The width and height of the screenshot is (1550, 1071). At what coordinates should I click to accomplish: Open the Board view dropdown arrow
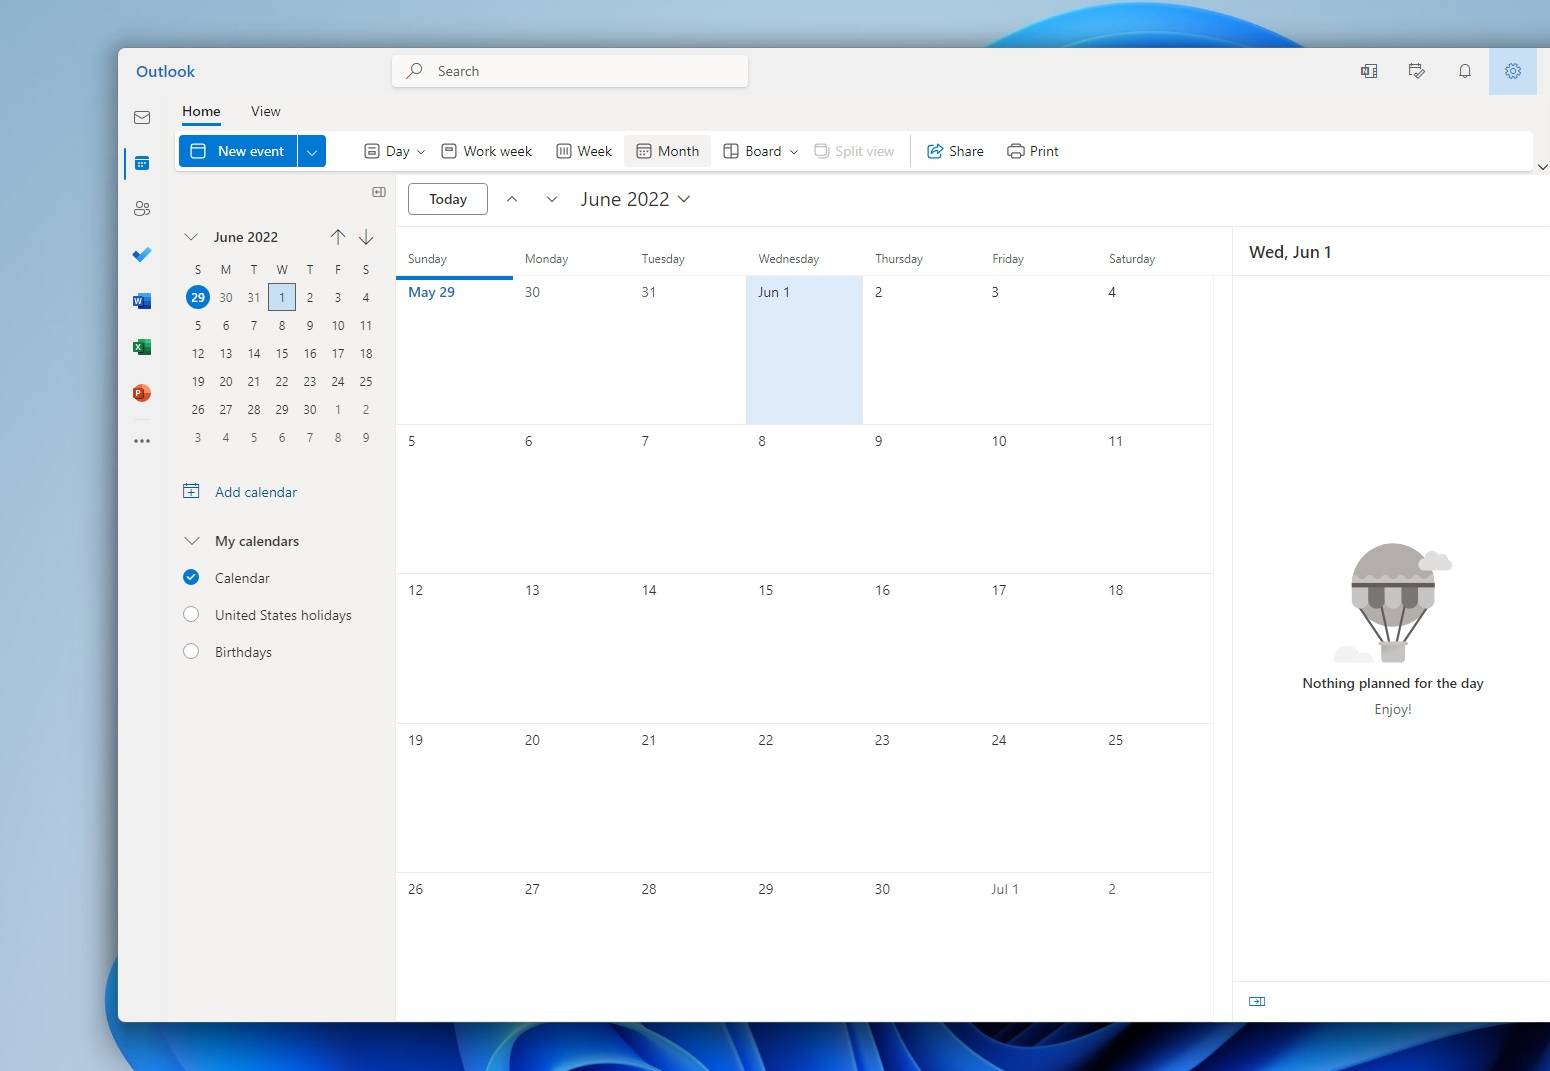[794, 151]
